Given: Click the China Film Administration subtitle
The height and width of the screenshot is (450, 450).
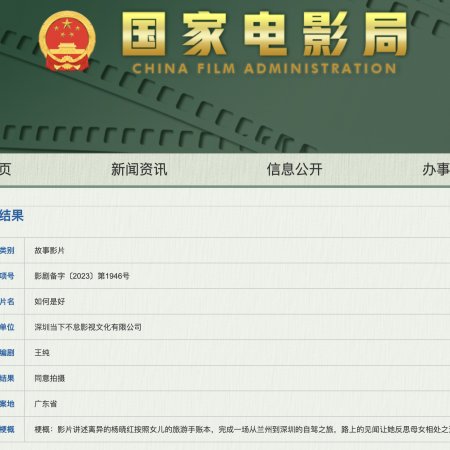Looking at the screenshot, I should [x=264, y=68].
